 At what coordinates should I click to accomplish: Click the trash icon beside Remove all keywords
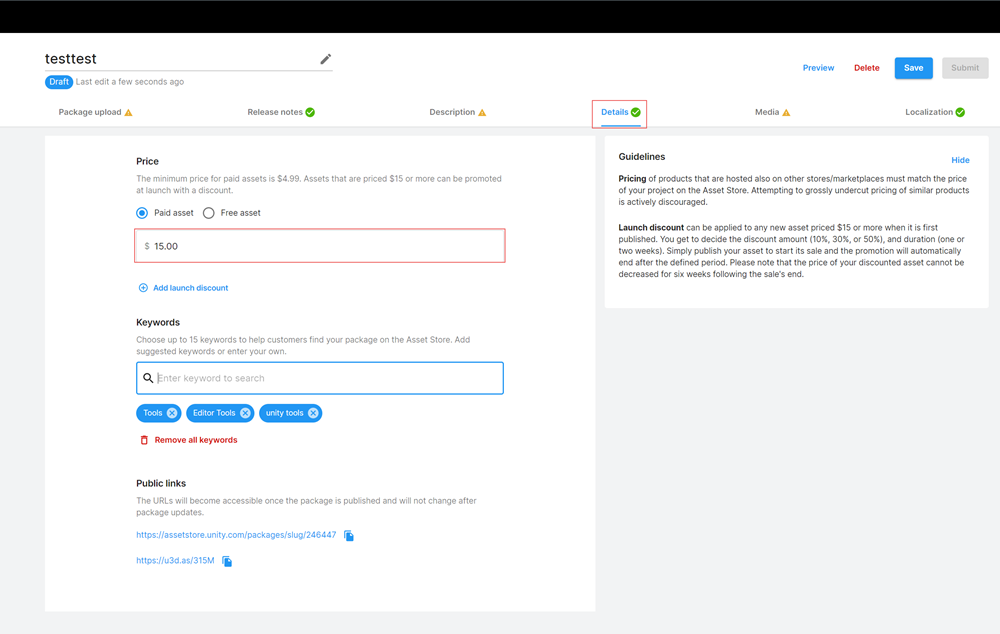coord(144,440)
